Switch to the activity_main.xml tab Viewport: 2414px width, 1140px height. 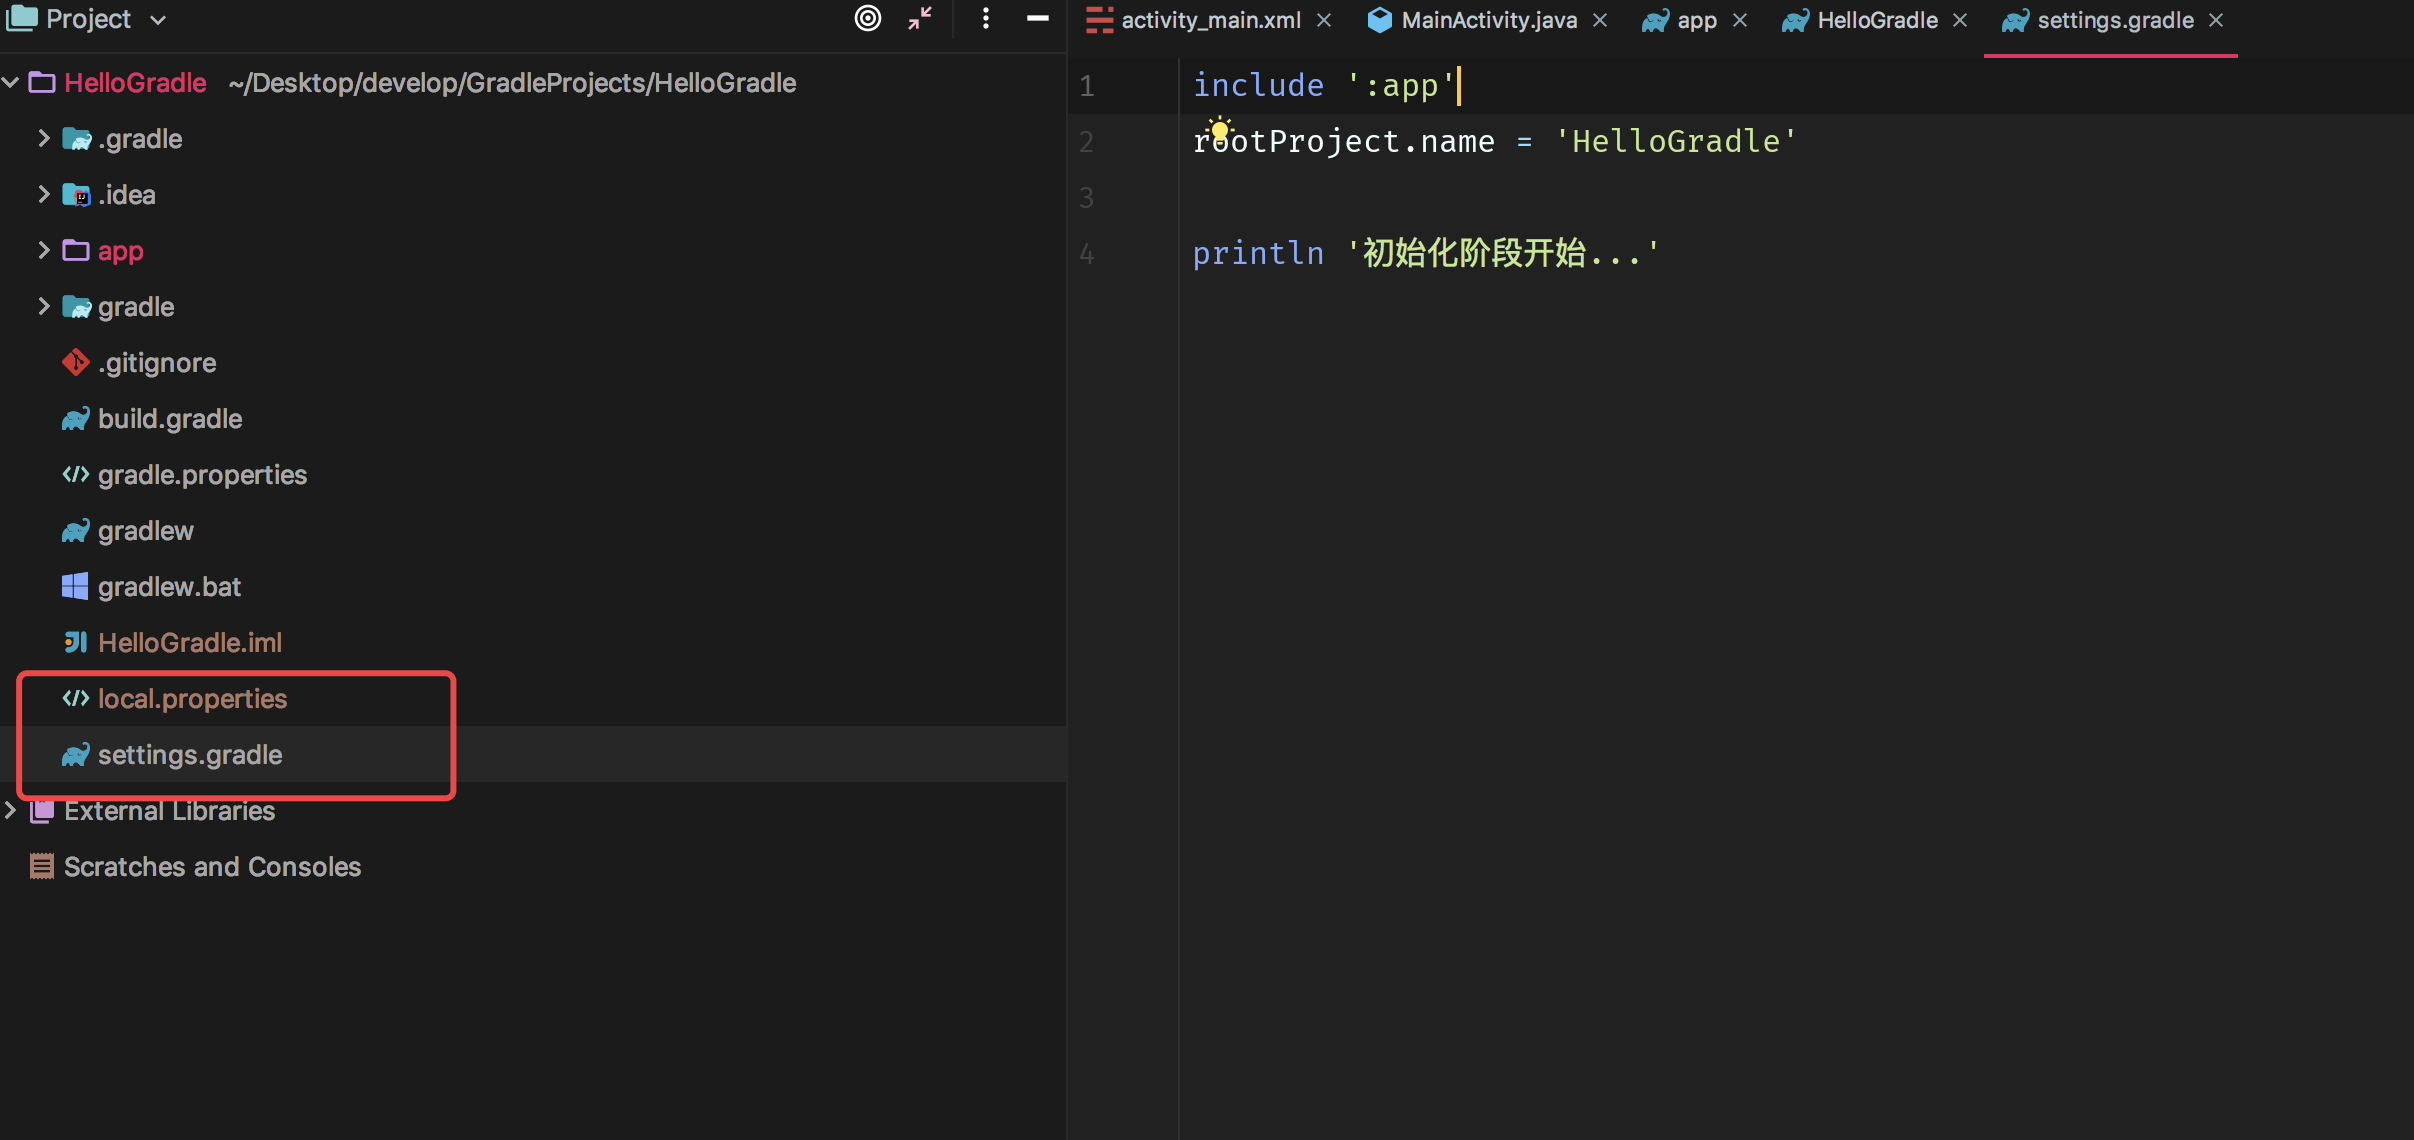[x=1210, y=20]
